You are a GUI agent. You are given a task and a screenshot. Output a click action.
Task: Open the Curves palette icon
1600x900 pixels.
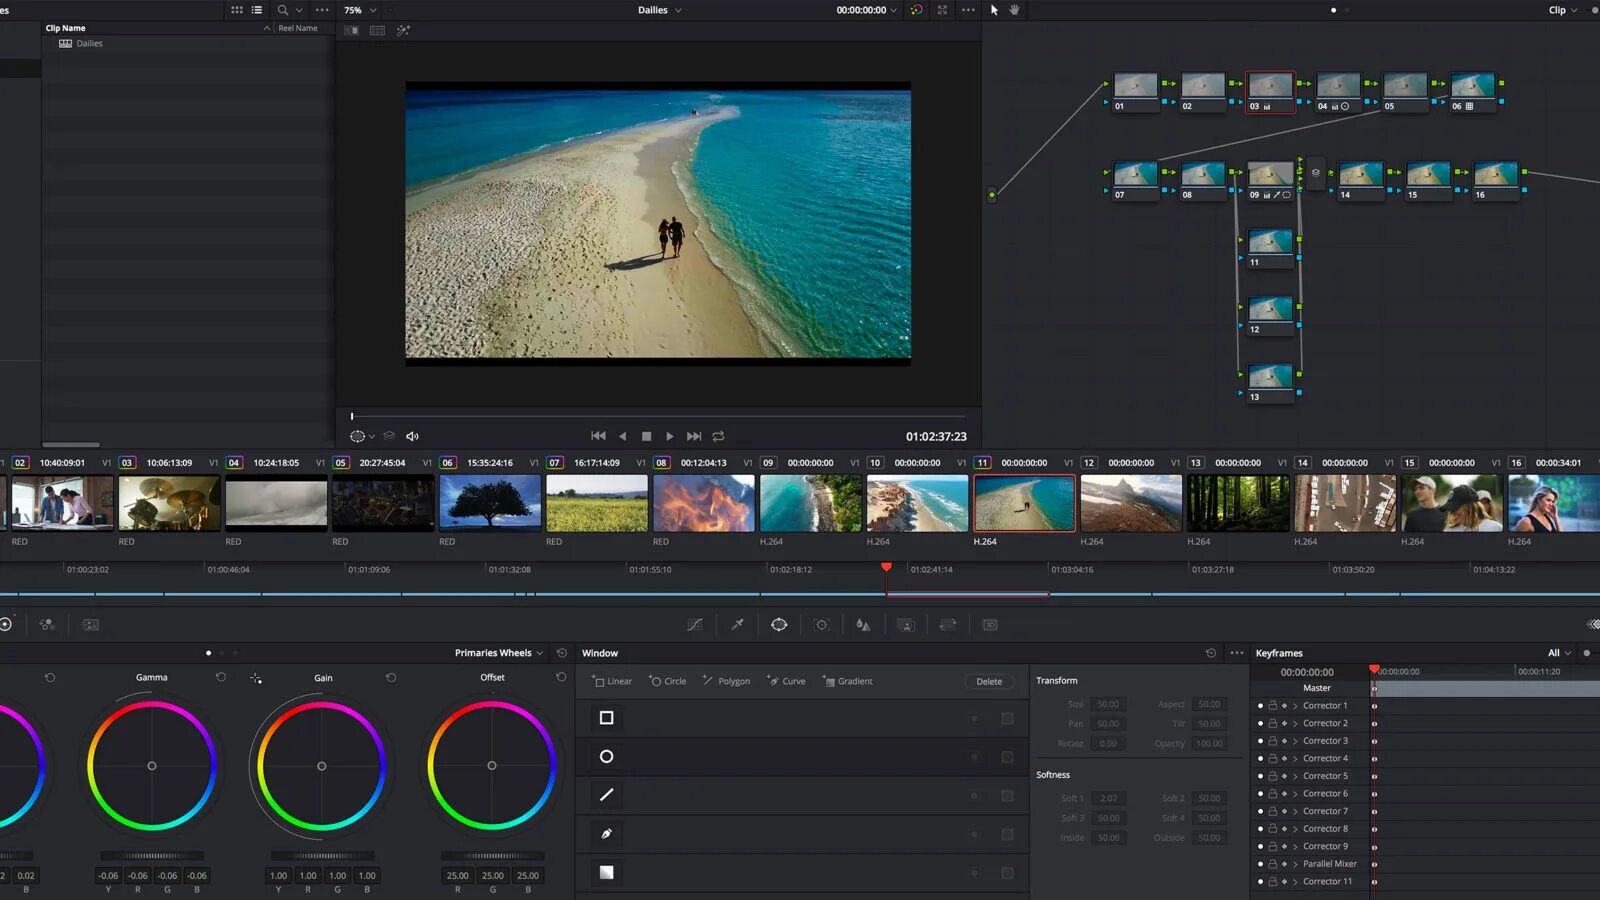point(695,625)
